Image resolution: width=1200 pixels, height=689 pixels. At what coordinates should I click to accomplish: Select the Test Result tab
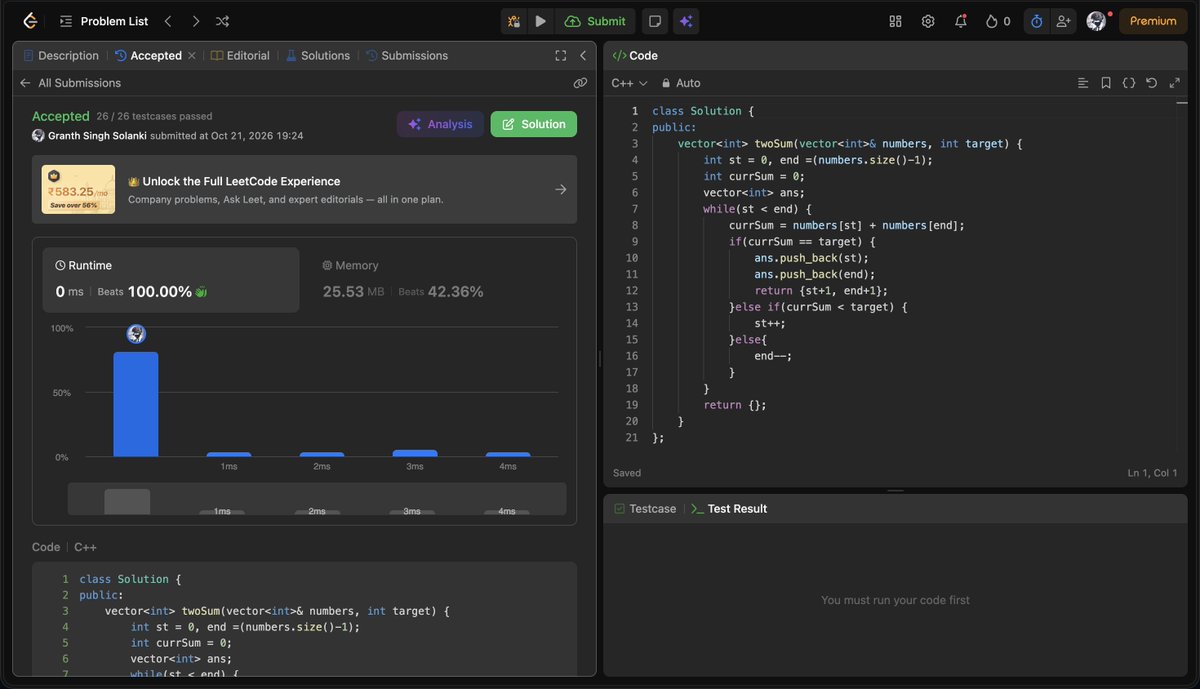pos(730,509)
